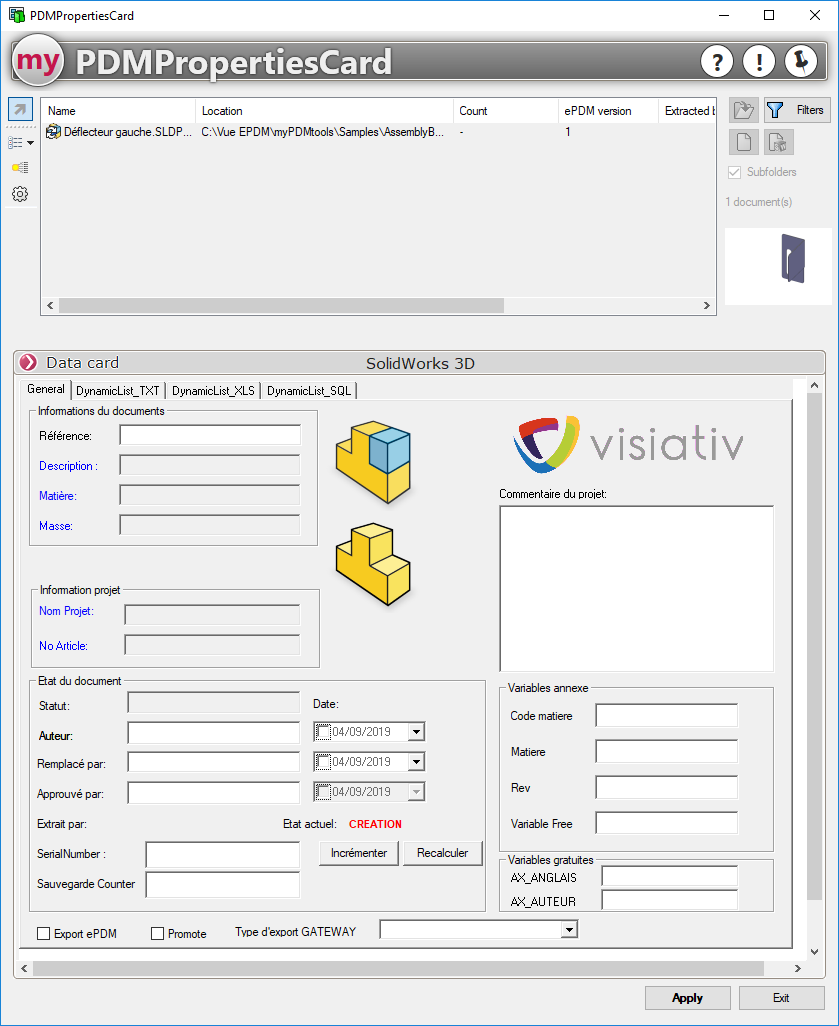Click the yellow tag list sidebar icon
Viewport: 839px width, 1026px height.
tap(20, 167)
